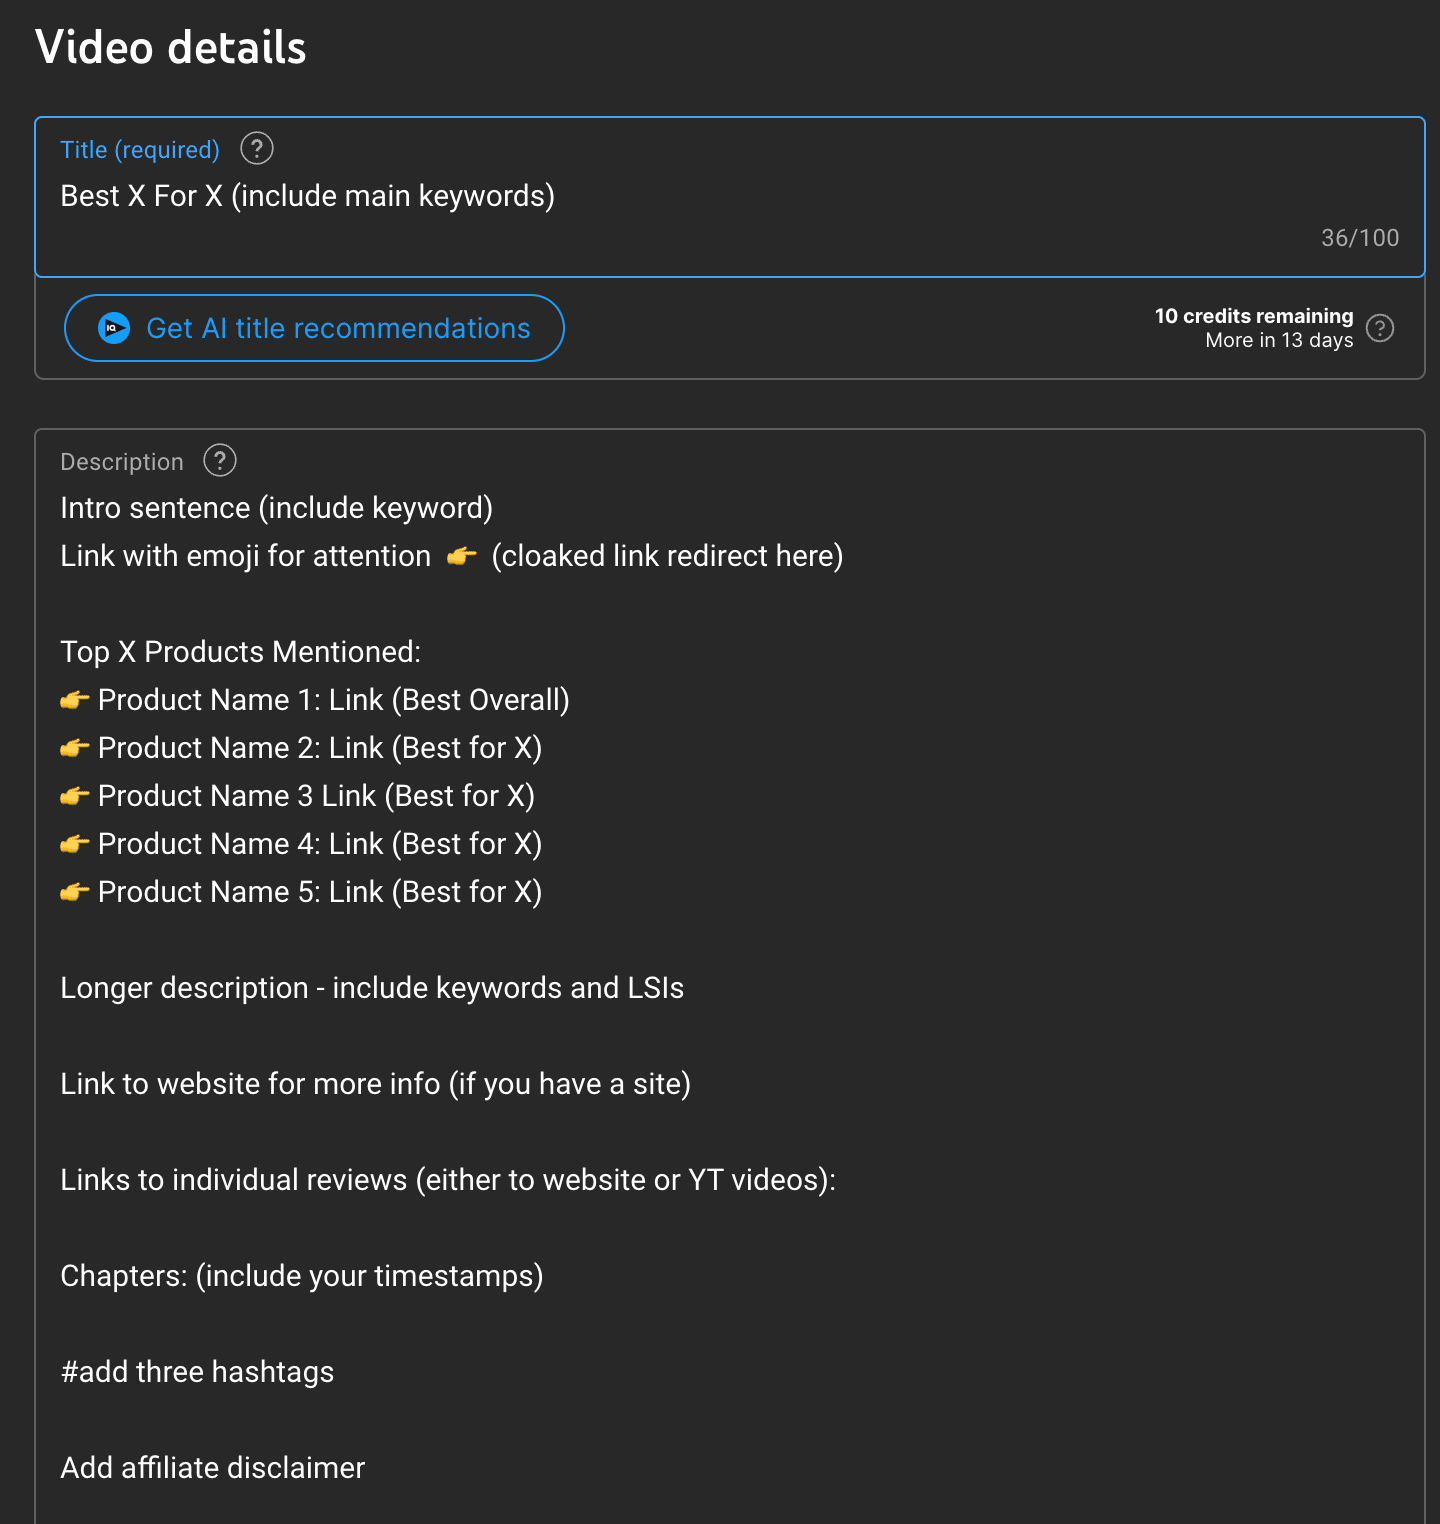Click the 'Intro sentence (include keyword)' line
Viewport: 1440px width, 1524px height.
coord(277,508)
